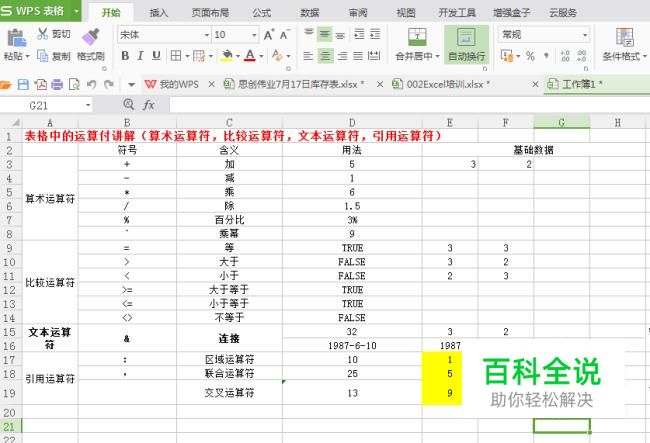
Task: Switch to the 数据 tab
Action: (310, 13)
